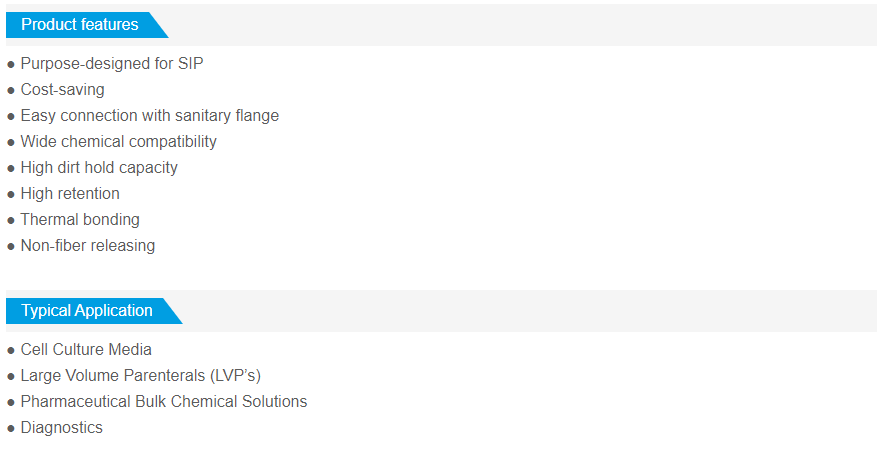The height and width of the screenshot is (453, 885).
Task: Click bullet point before Purpose-designed for SIP
Action: pyautogui.click(x=11, y=64)
